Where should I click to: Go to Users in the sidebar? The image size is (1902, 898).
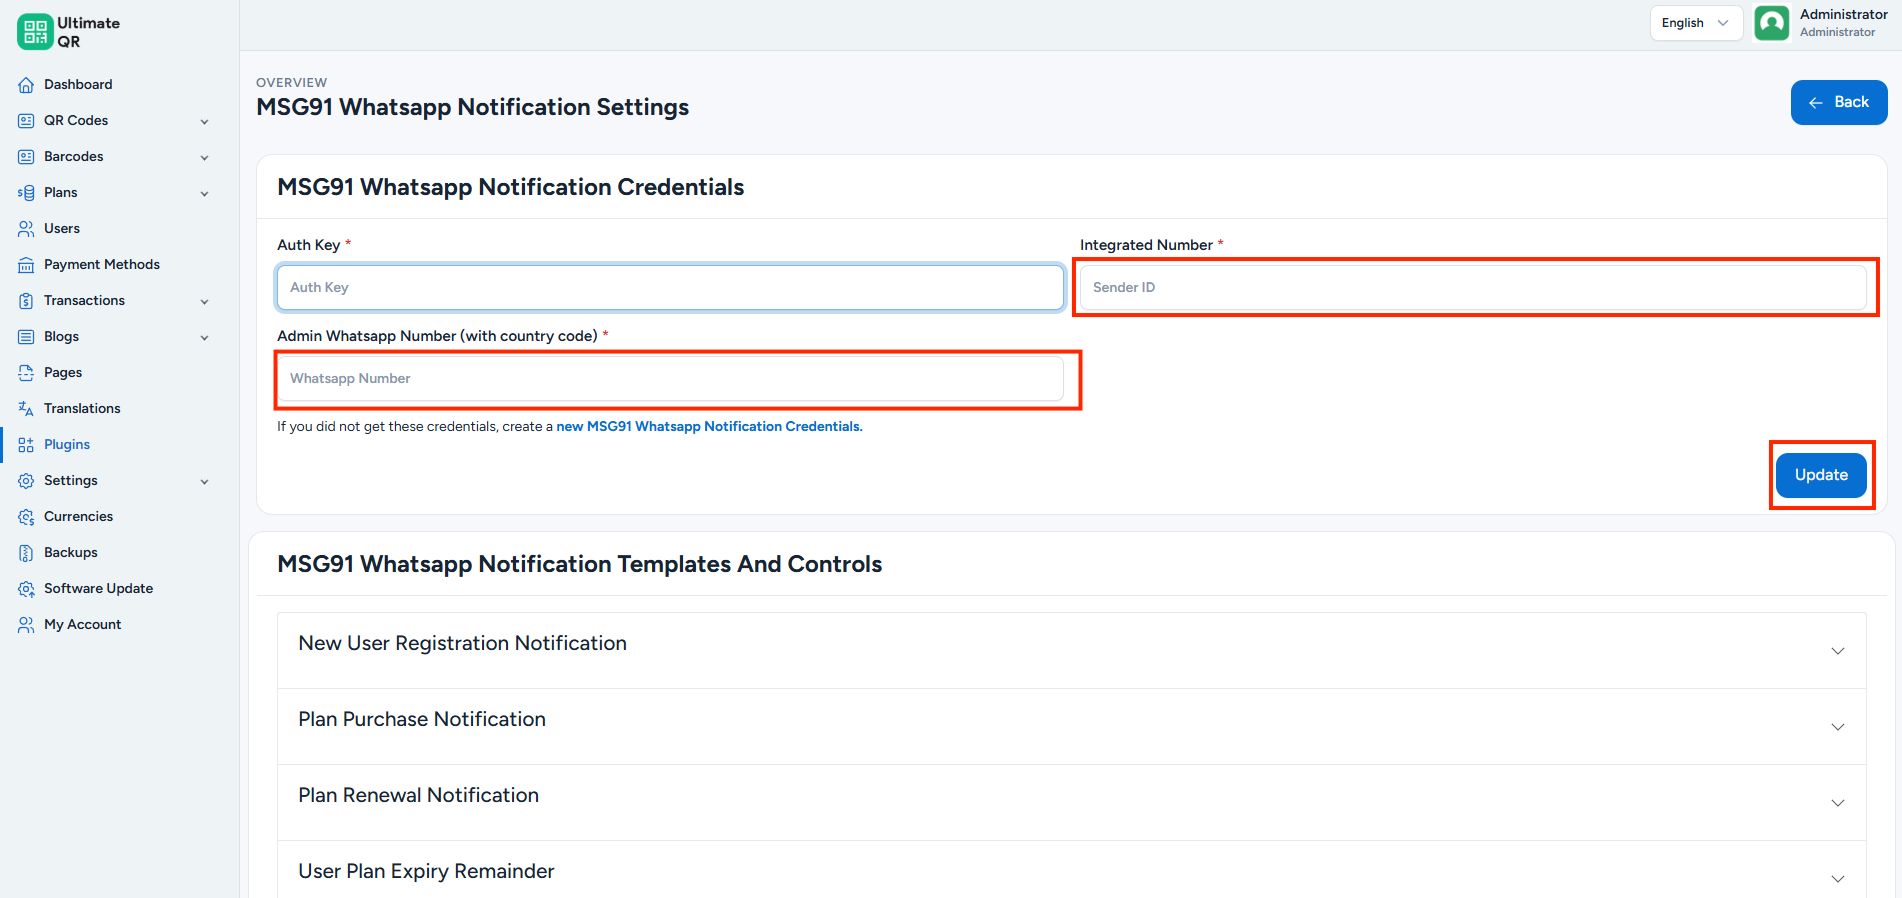click(x=62, y=229)
